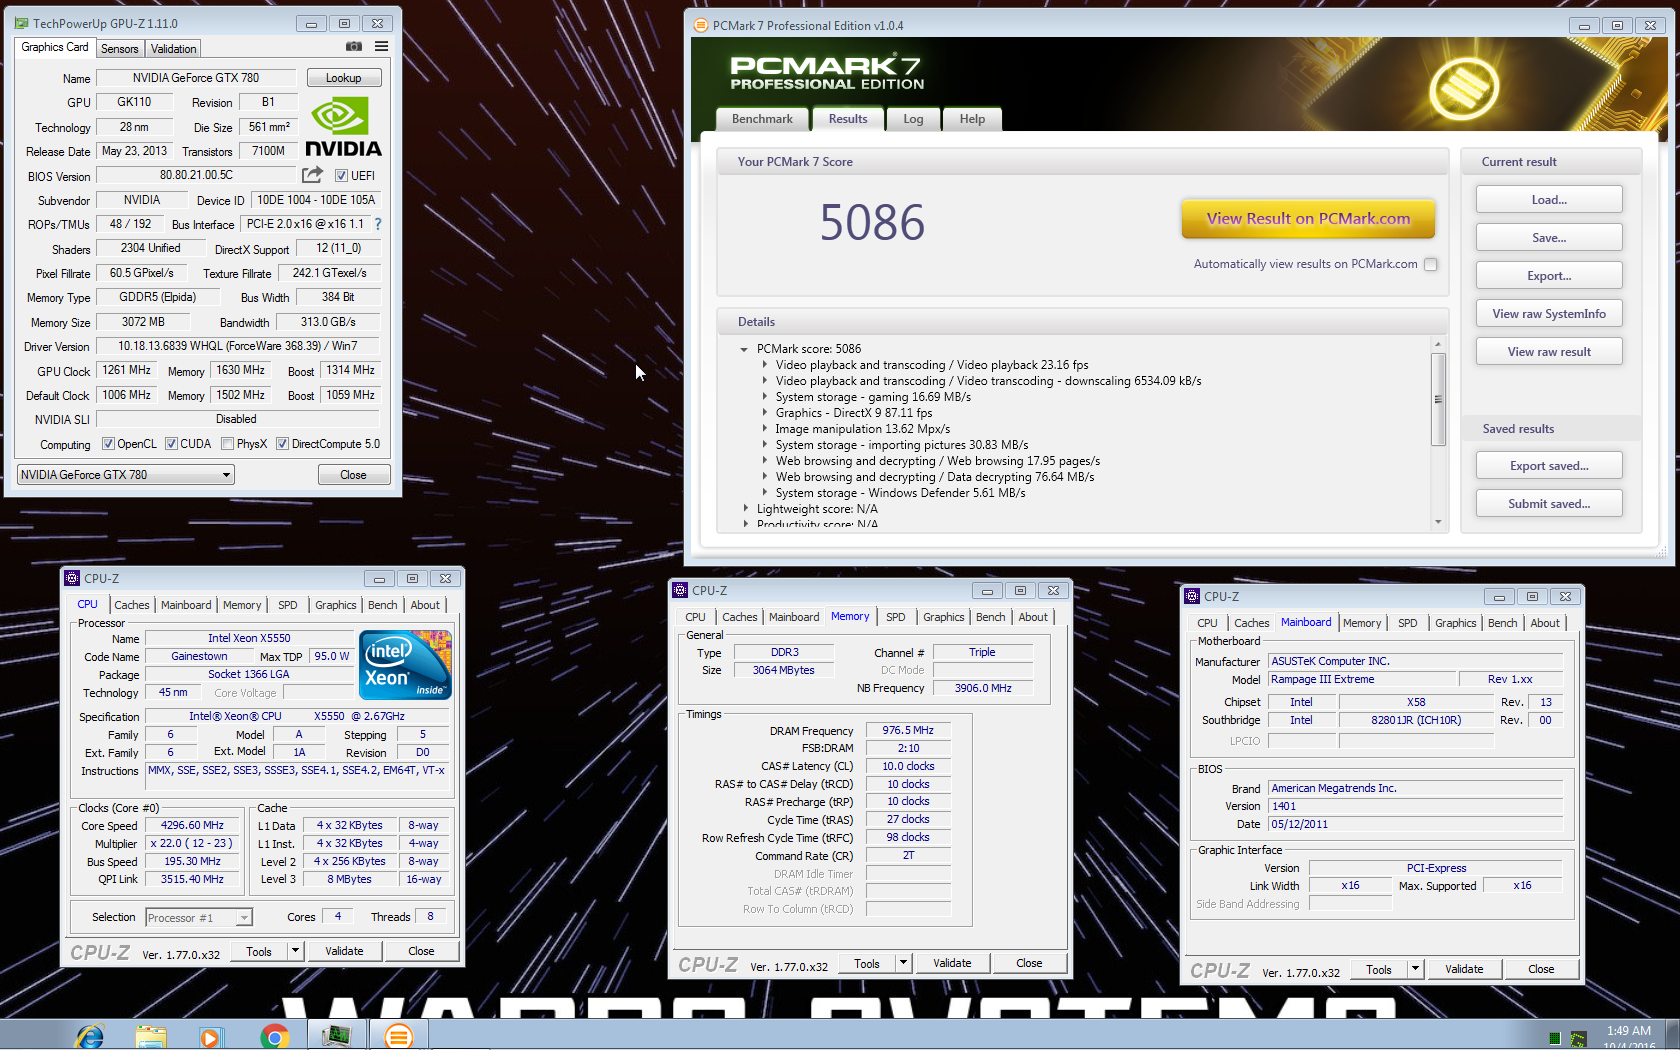
Task: Toggle the DirectCompute 5.0 checkbox
Action: click(282, 444)
